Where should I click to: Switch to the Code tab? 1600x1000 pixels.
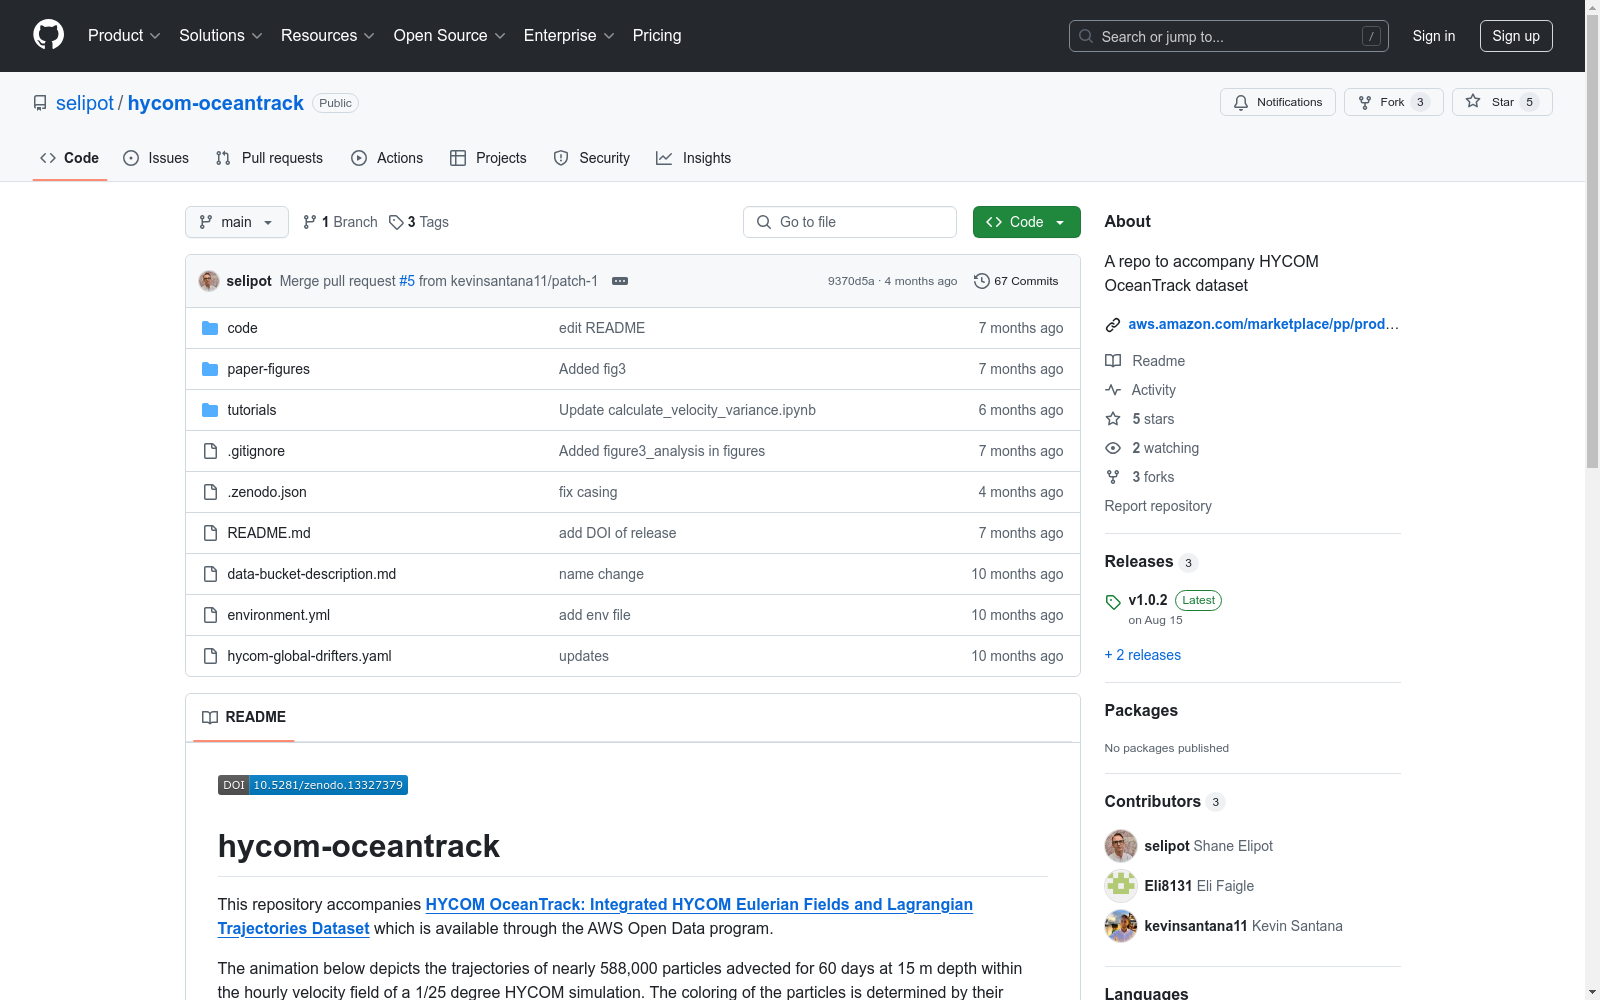pos(69,158)
